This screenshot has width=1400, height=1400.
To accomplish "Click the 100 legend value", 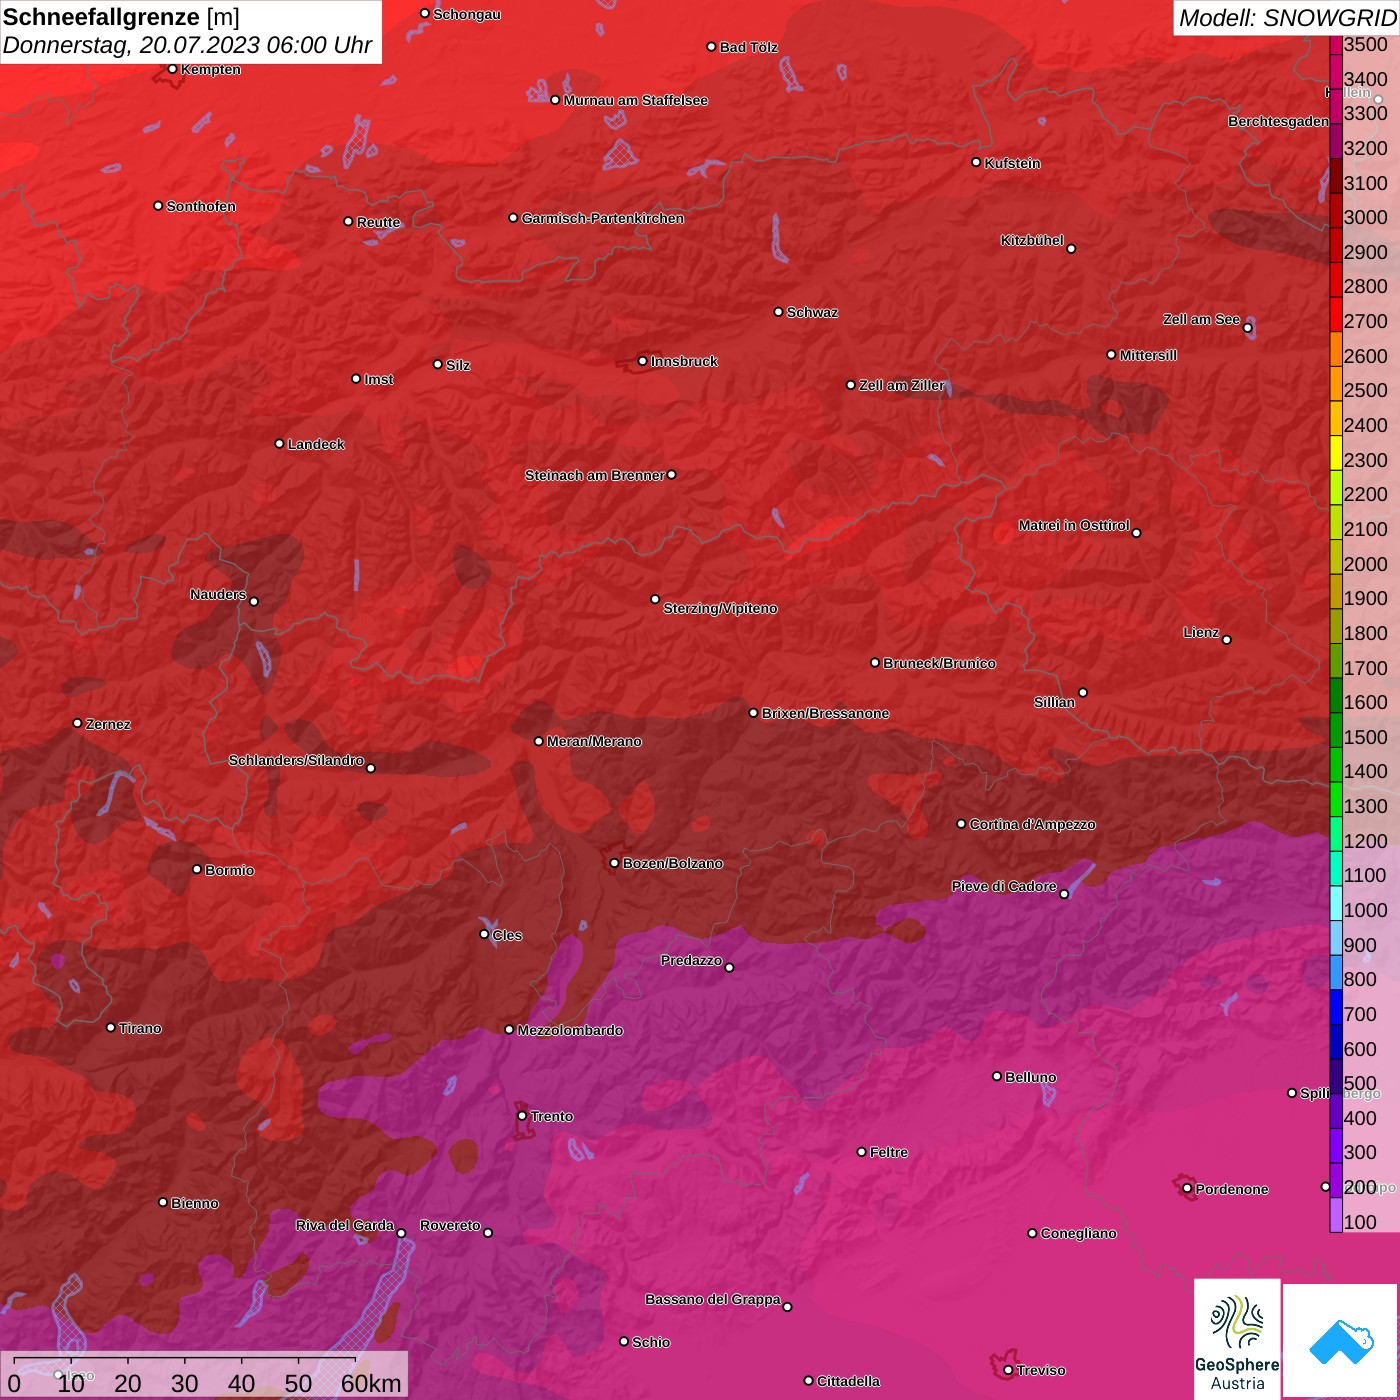I will (x=1360, y=1222).
